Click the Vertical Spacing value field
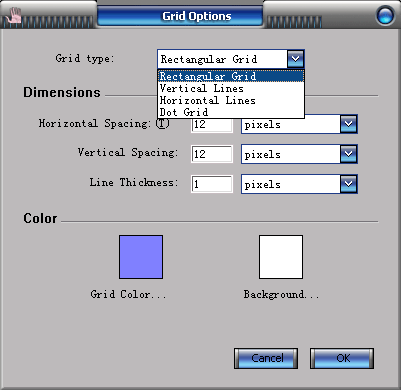This screenshot has width=401, height=390. (212, 154)
